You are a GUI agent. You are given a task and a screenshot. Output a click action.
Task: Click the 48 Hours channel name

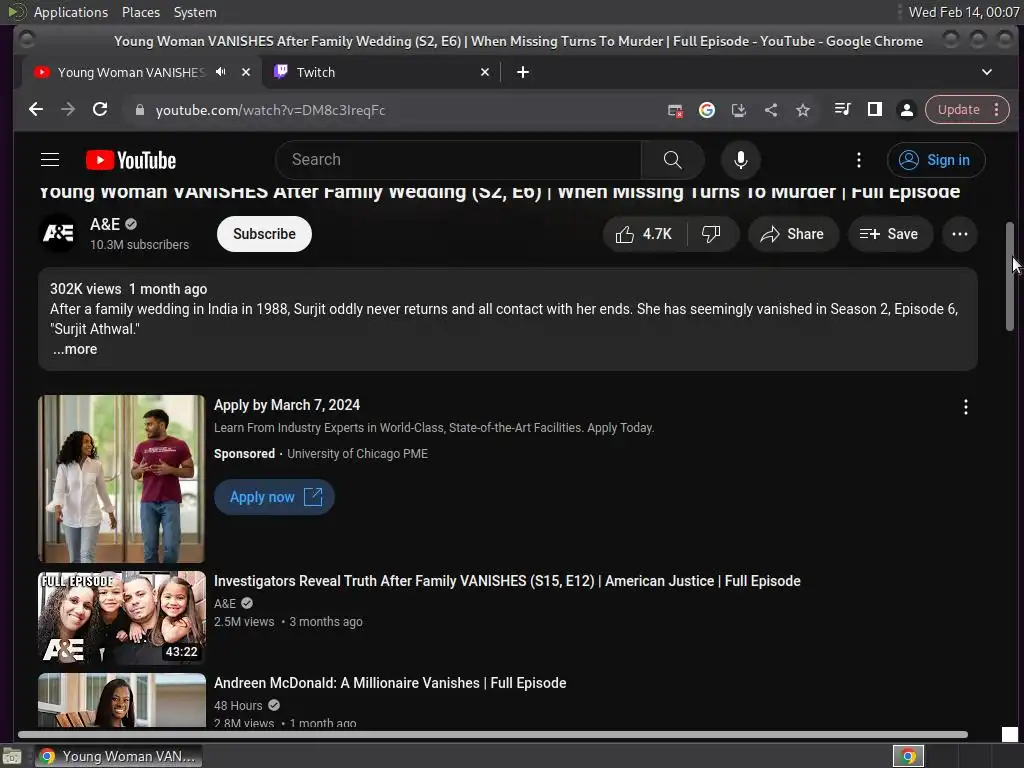tap(238, 705)
